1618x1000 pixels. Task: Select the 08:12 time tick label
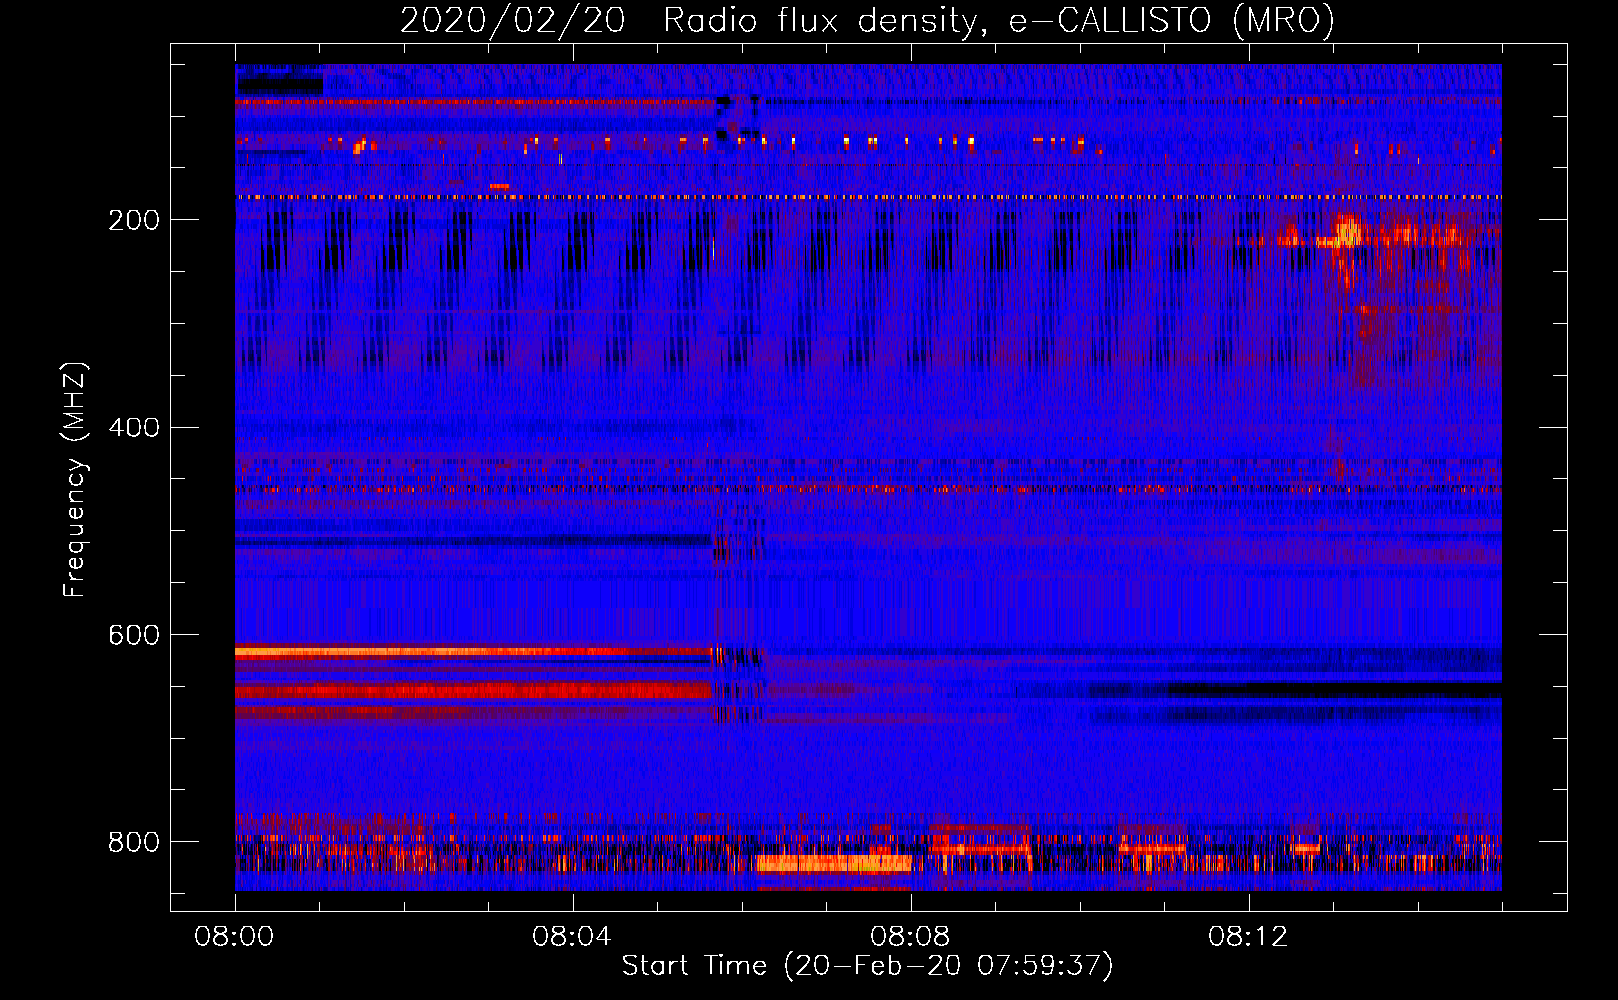click(x=1248, y=937)
